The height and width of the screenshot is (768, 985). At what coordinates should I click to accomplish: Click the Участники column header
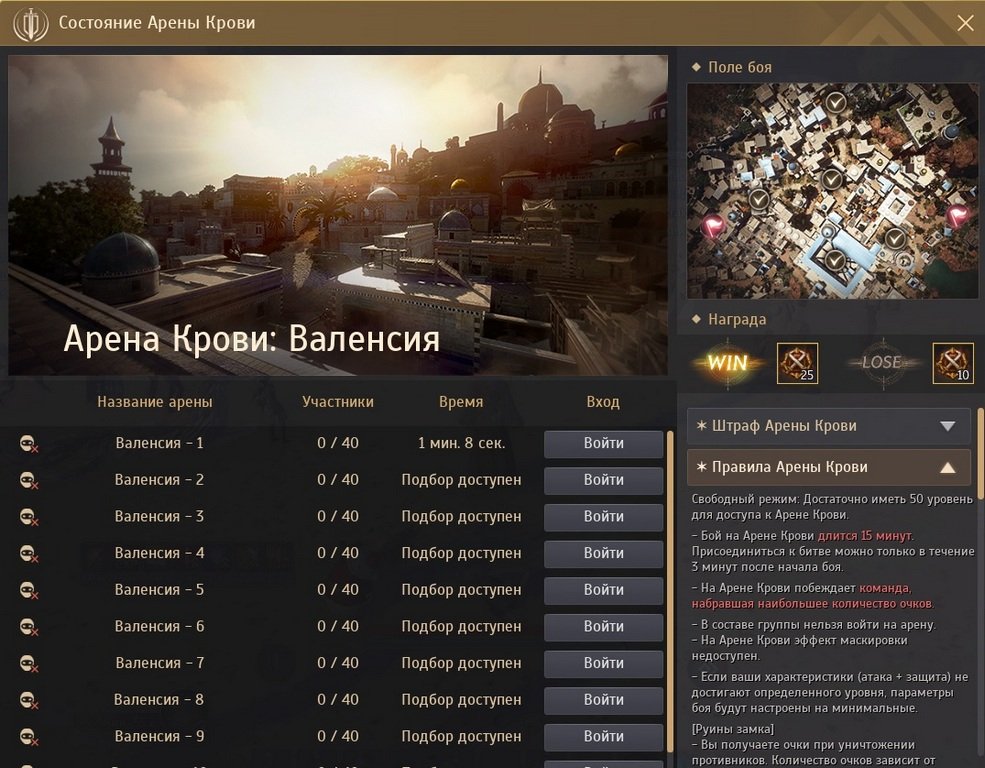pyautogui.click(x=338, y=402)
